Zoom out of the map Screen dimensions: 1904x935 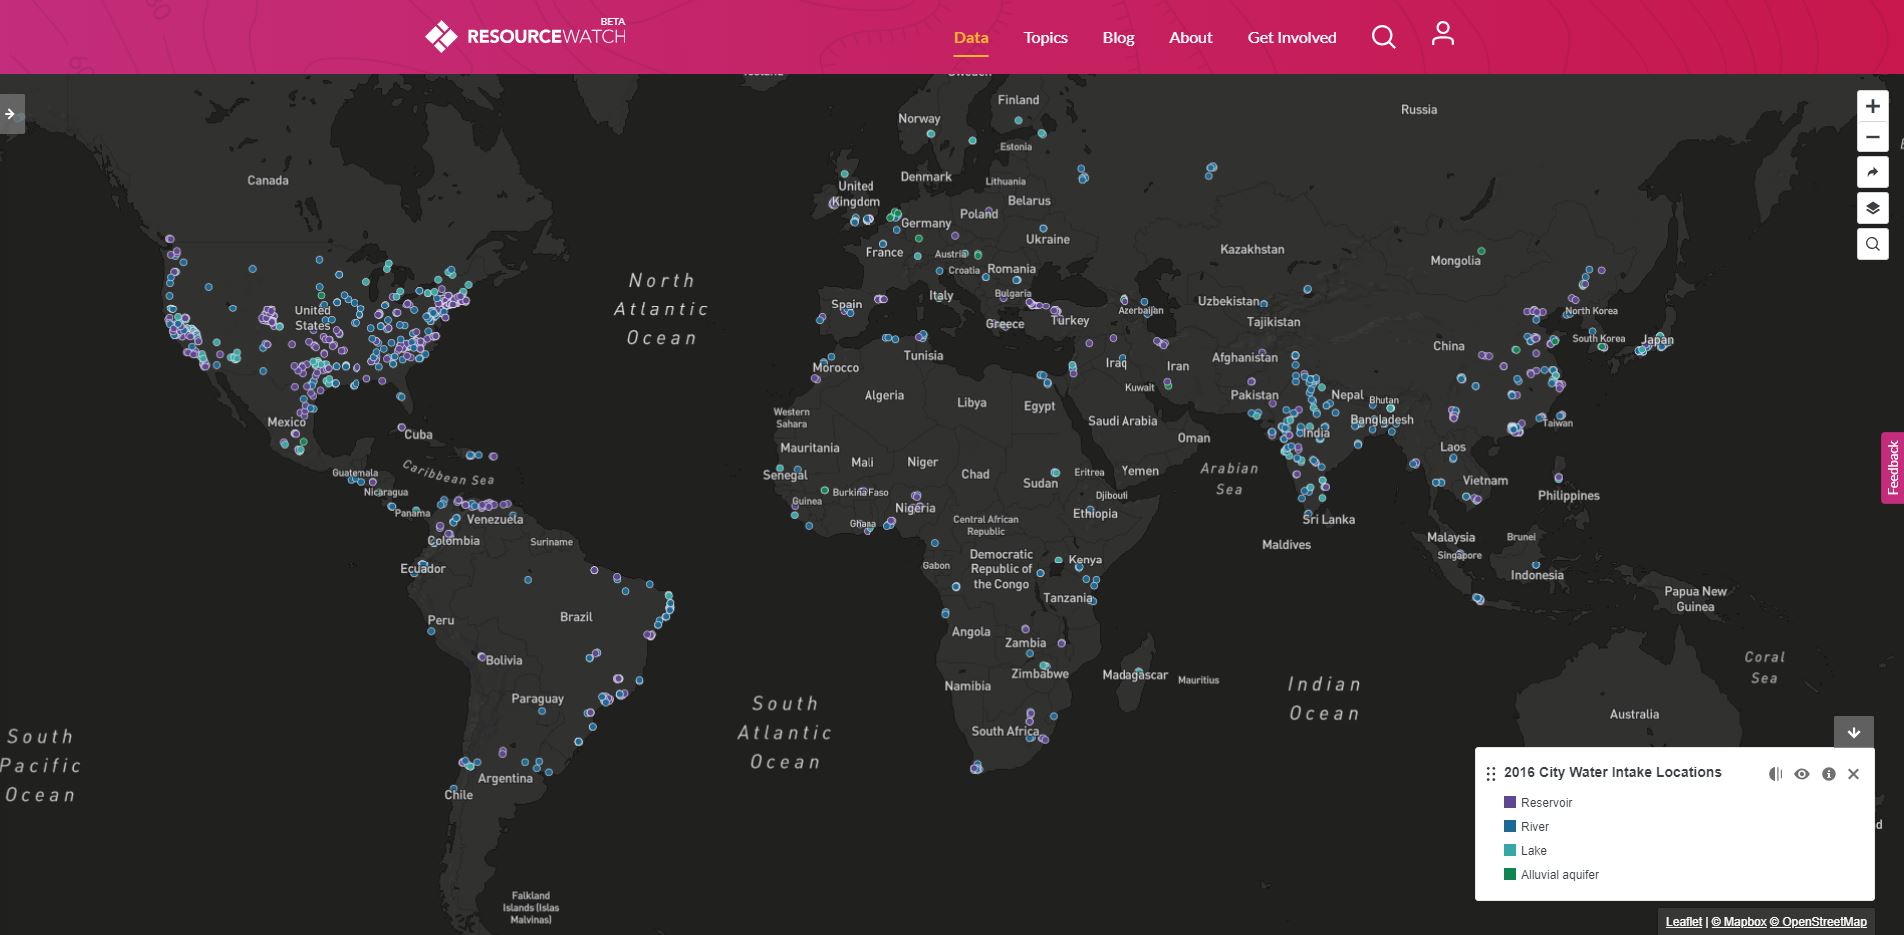[x=1872, y=138]
